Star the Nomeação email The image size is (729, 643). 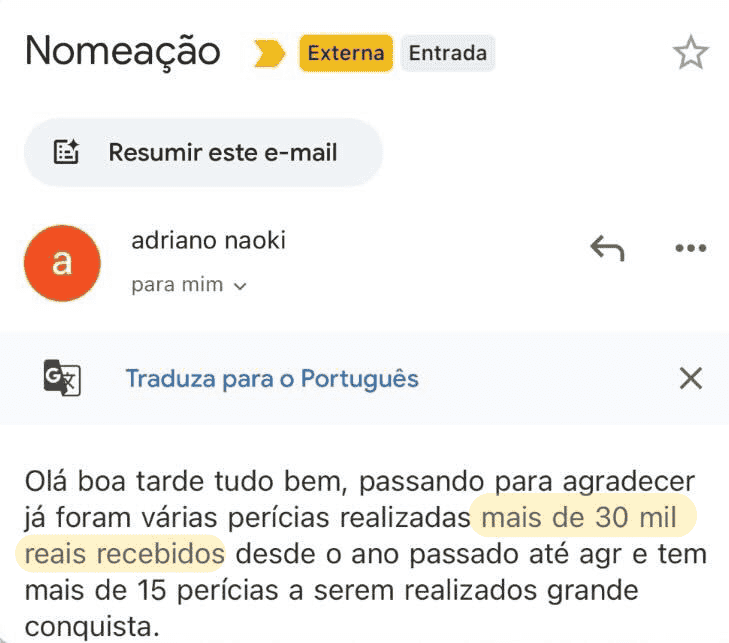pos(690,53)
